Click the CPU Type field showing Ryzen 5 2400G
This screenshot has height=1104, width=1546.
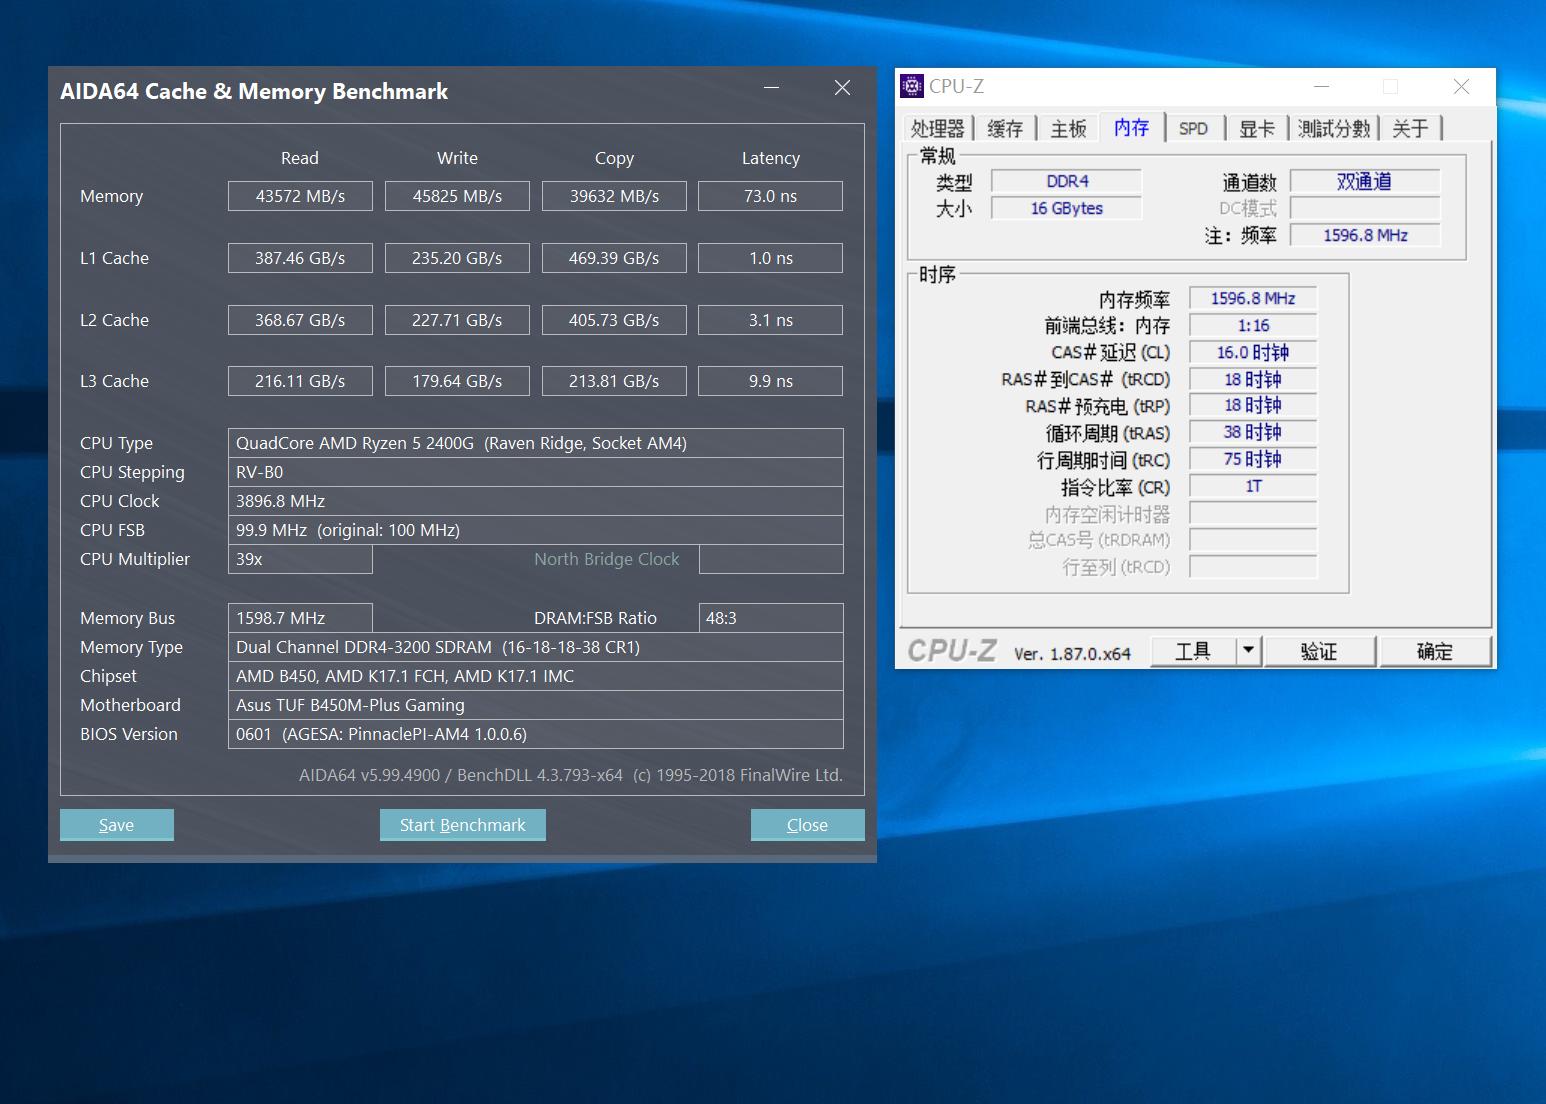pos(536,442)
